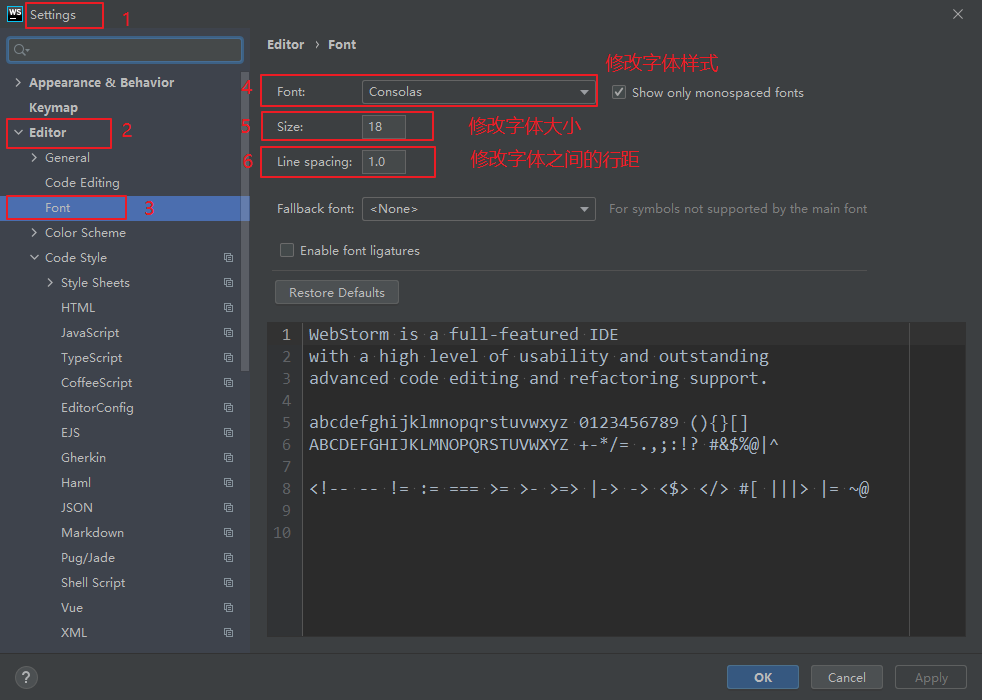Viewport: 982px width, 700px height.
Task: Collapse the Code Style chevron
Action: click(x=34, y=257)
